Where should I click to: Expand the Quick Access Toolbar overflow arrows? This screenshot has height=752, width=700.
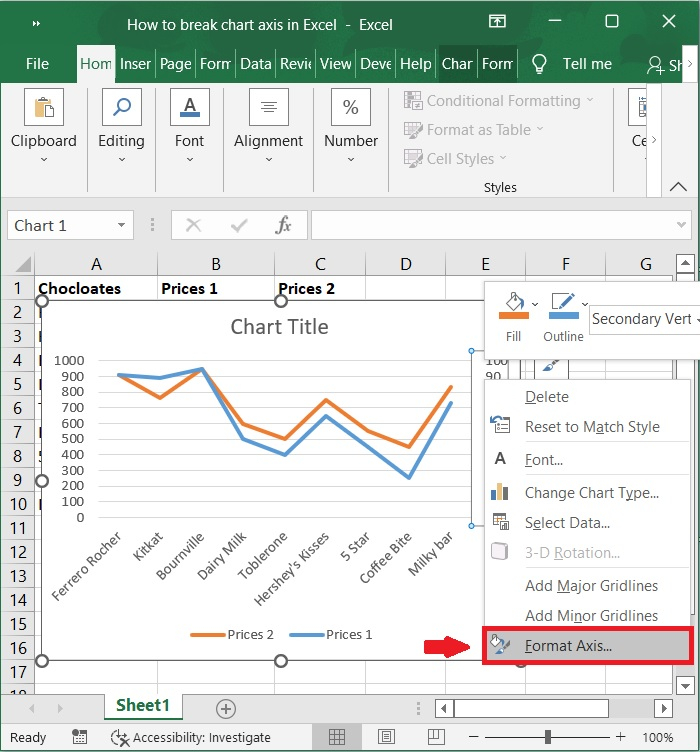36,24
